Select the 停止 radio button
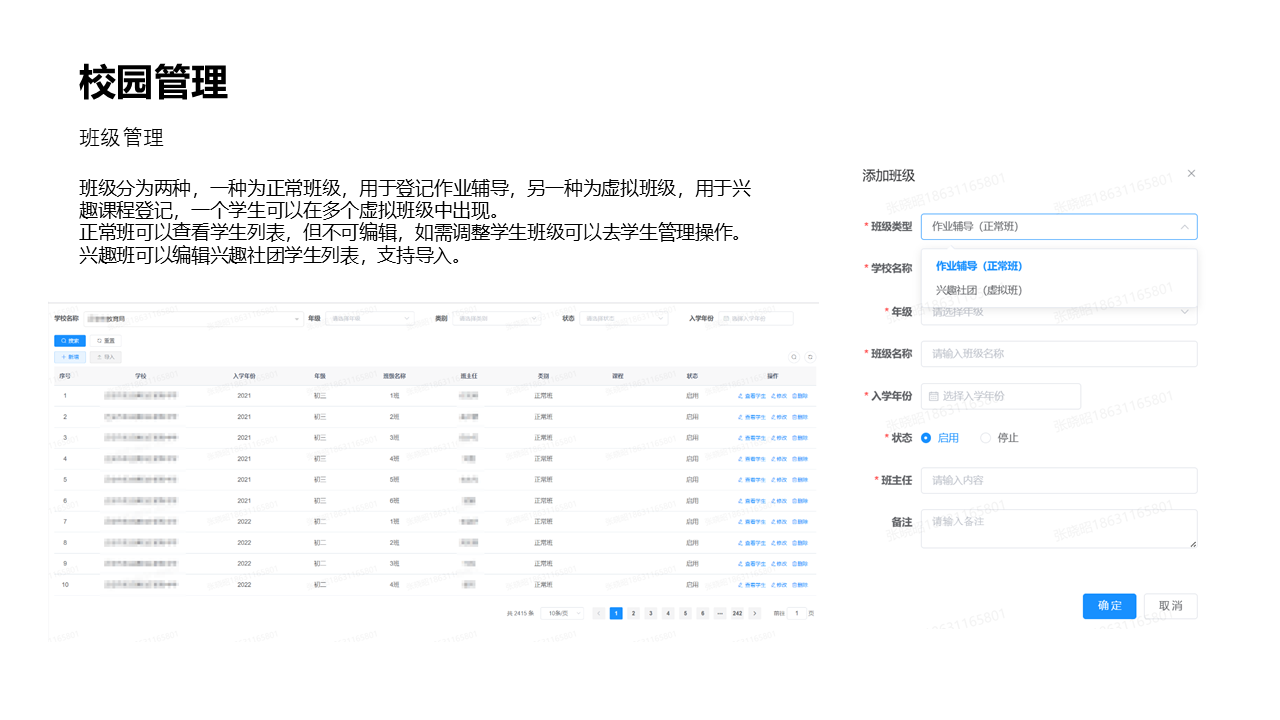Image resolution: width=1280 pixels, height=720 pixels. pyautogui.click(x=986, y=438)
